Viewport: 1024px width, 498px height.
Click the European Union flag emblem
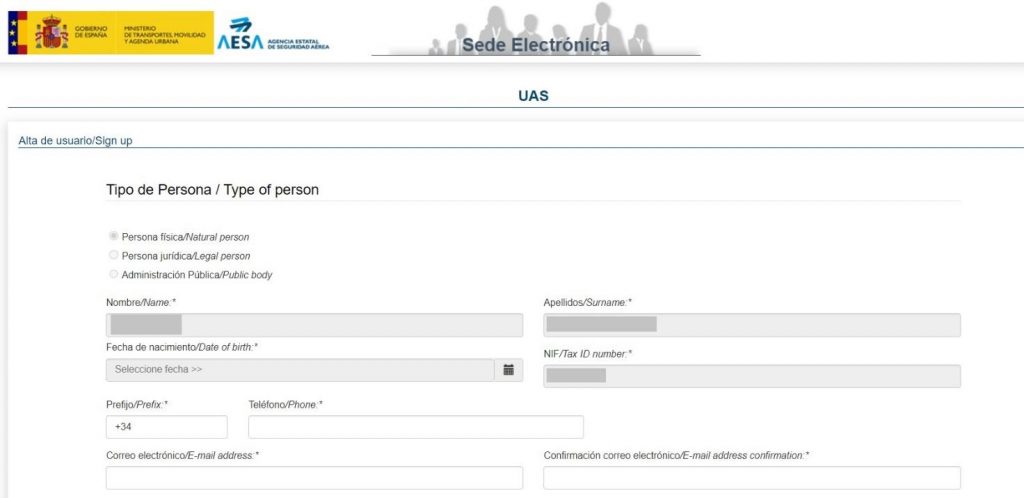point(12,32)
